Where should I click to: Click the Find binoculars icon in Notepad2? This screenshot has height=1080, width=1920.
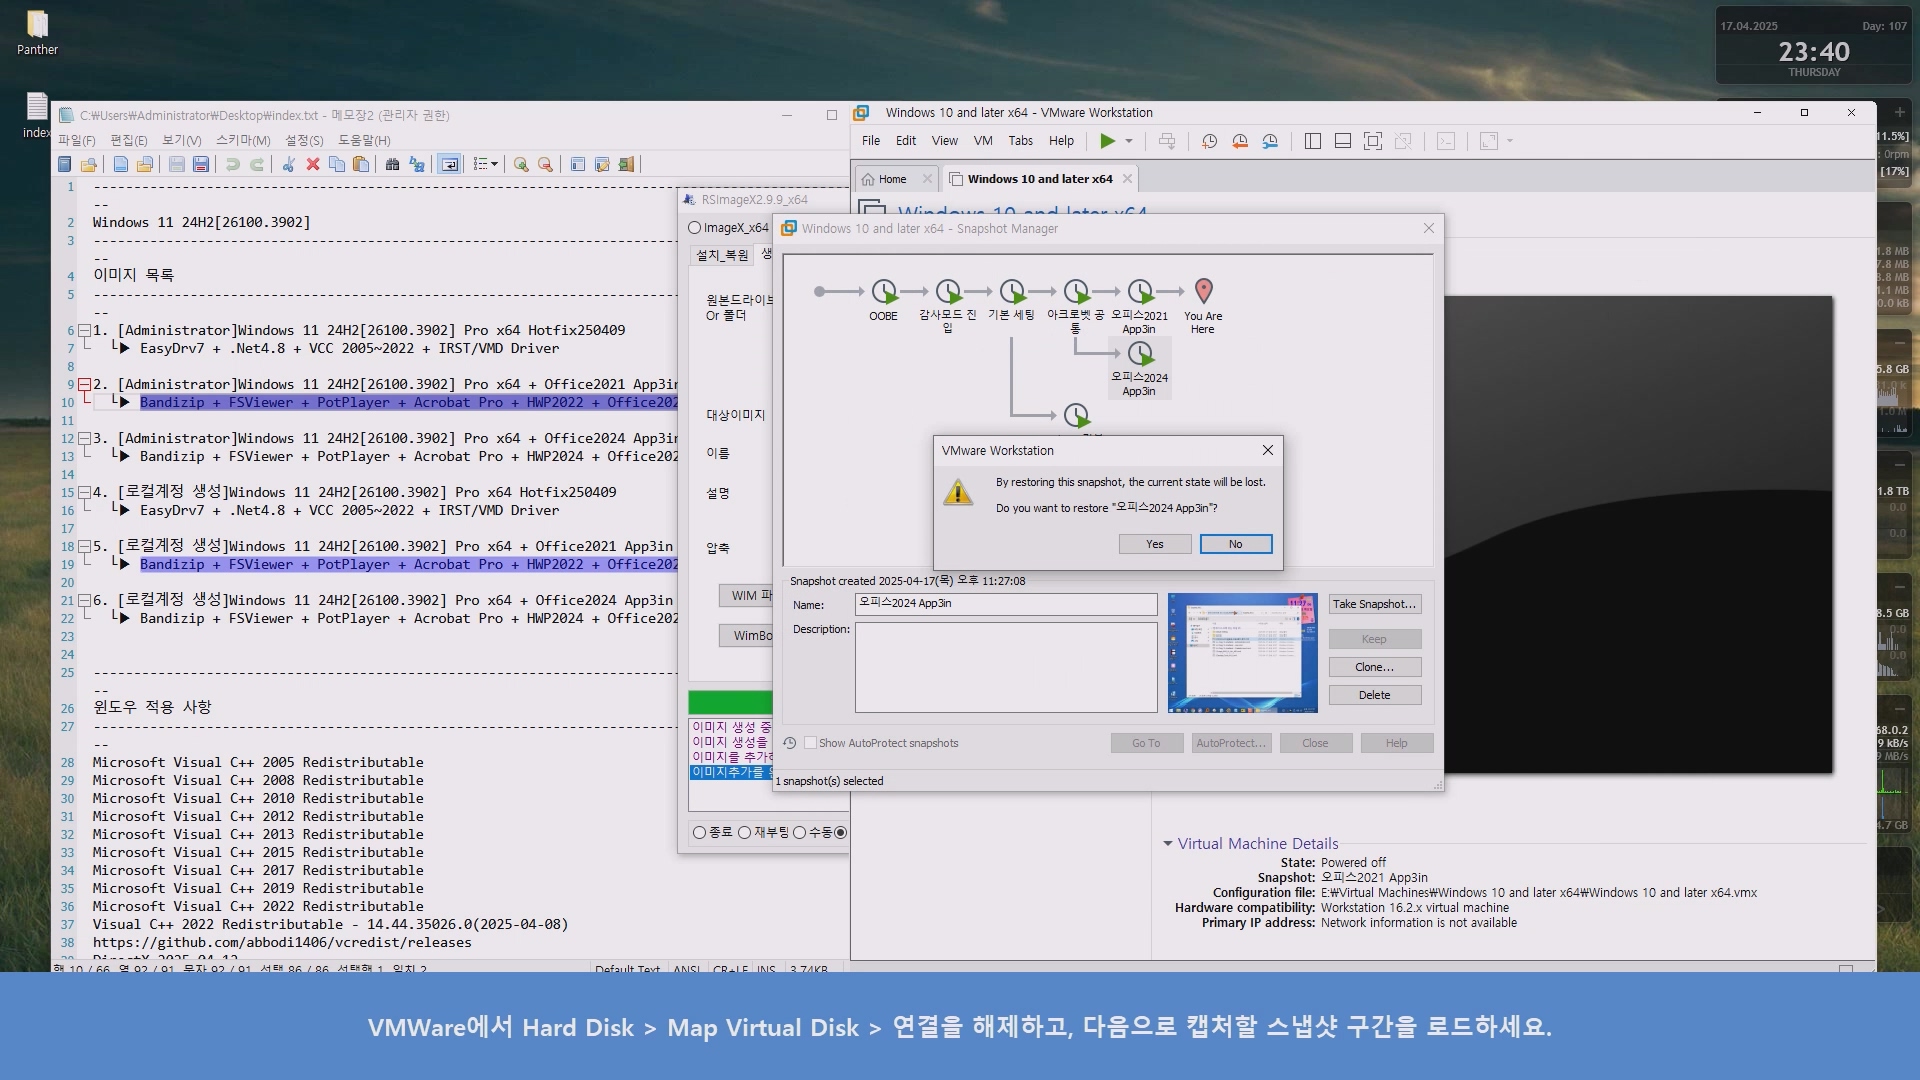pos(392,164)
